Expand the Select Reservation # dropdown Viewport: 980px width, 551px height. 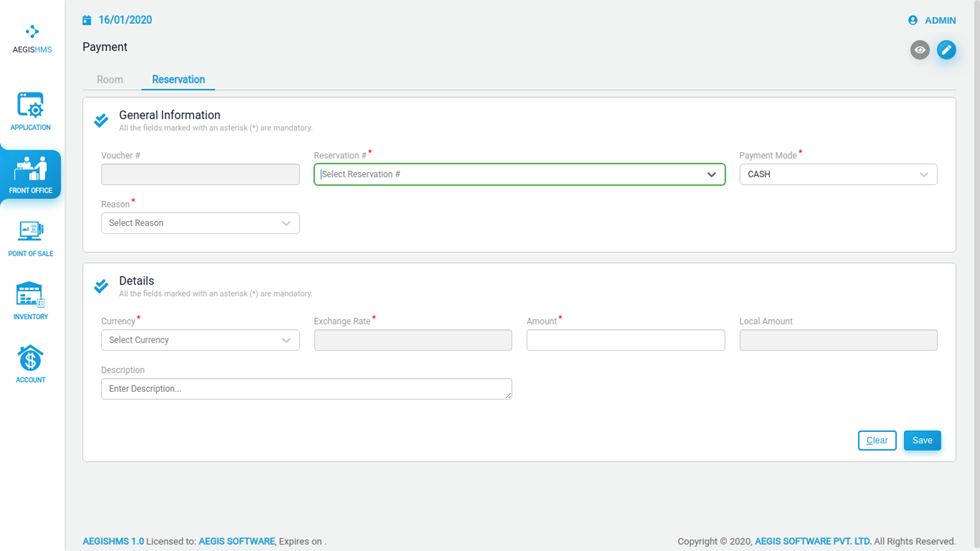[x=519, y=174]
